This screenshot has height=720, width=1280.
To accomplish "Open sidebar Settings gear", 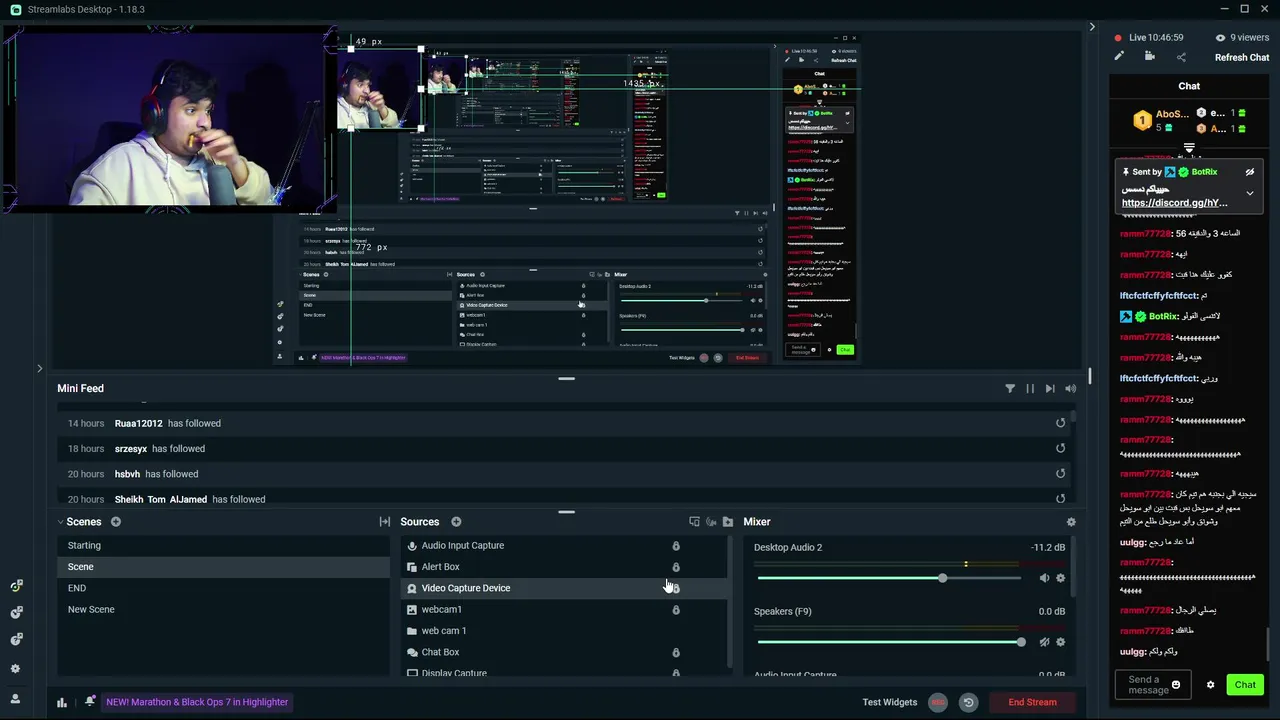I will click(x=15, y=669).
